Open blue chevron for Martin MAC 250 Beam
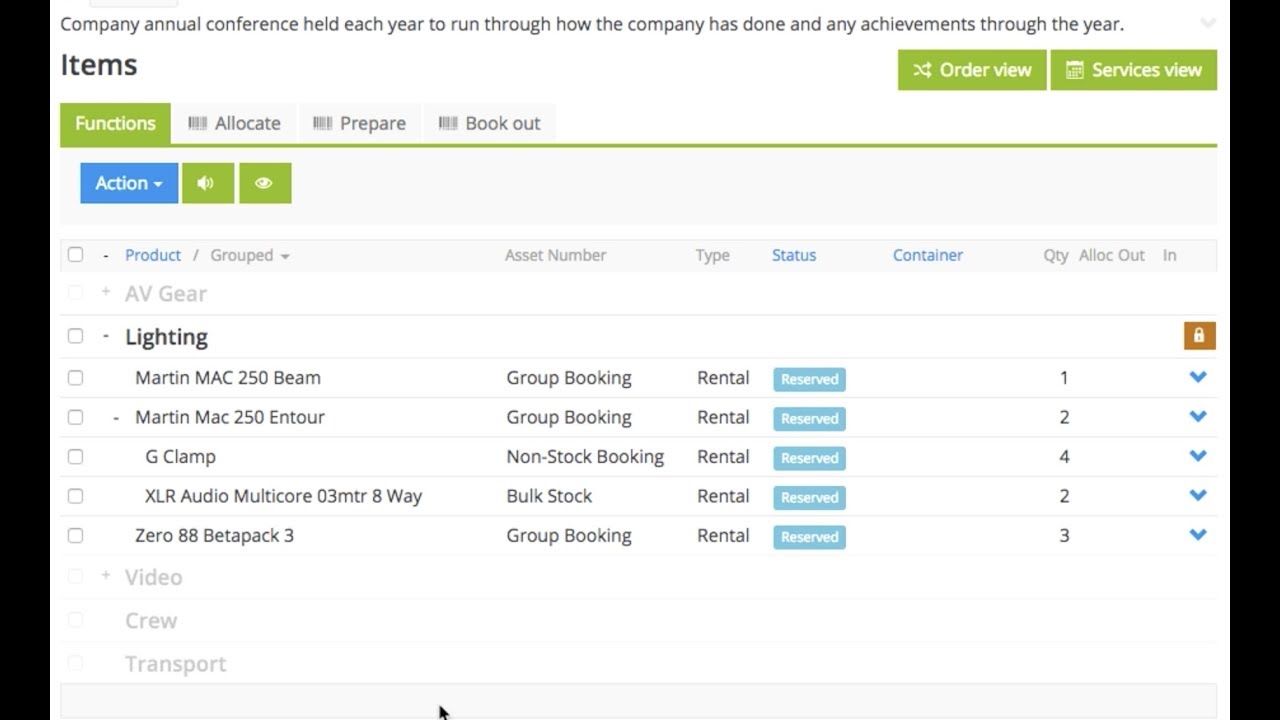Image resolution: width=1280 pixels, height=720 pixels. pyautogui.click(x=1198, y=377)
